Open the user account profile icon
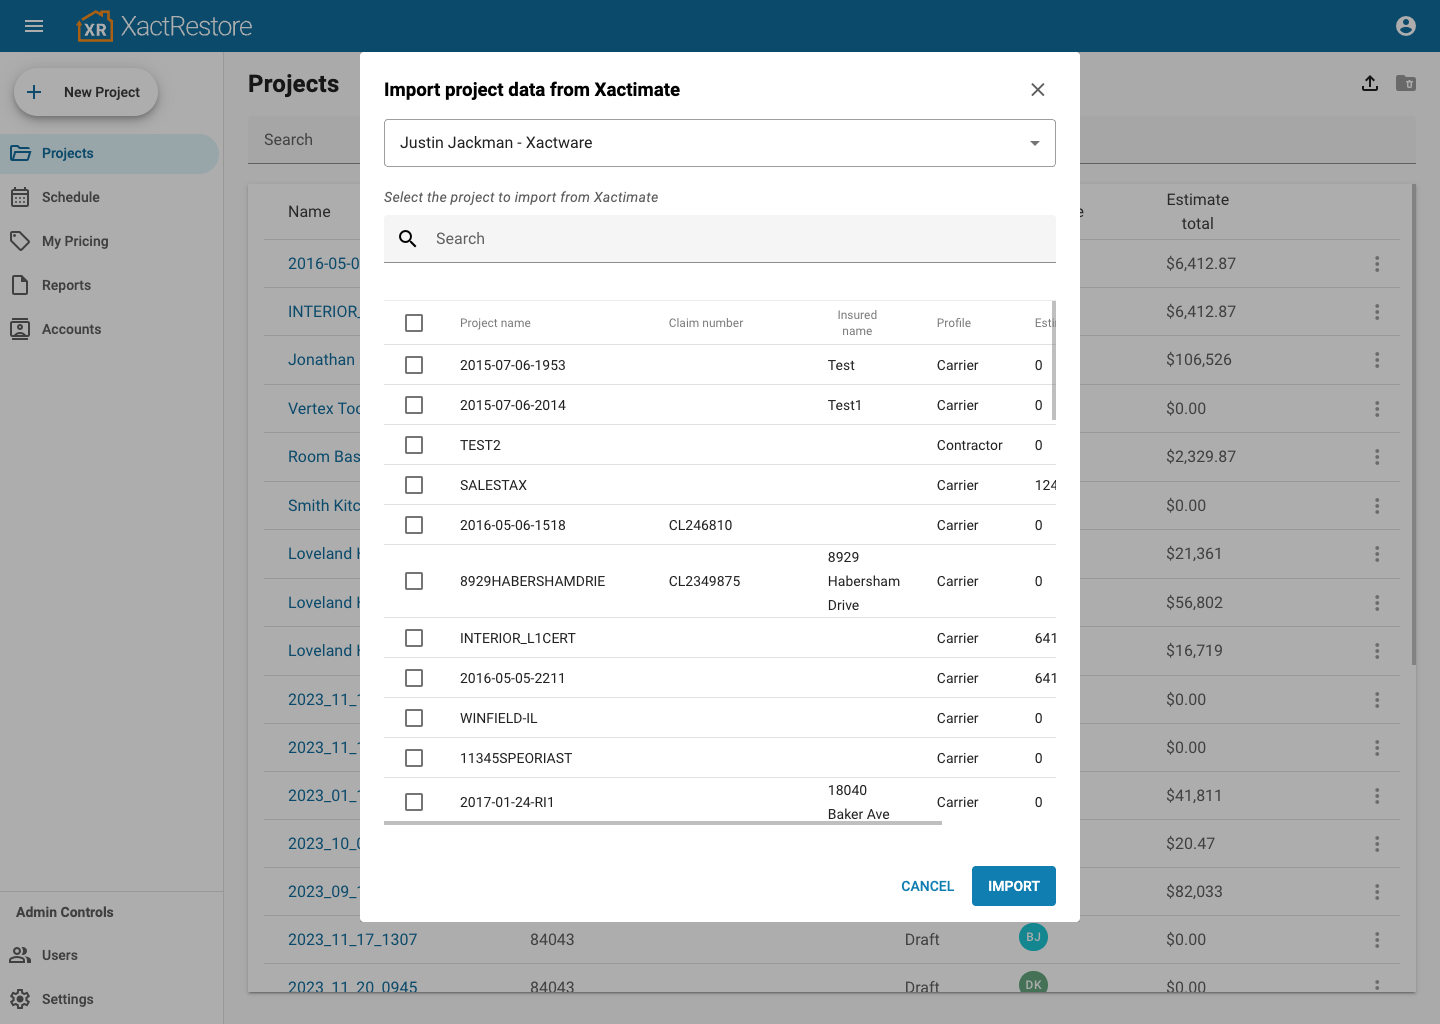The width and height of the screenshot is (1440, 1024). 1406,26
